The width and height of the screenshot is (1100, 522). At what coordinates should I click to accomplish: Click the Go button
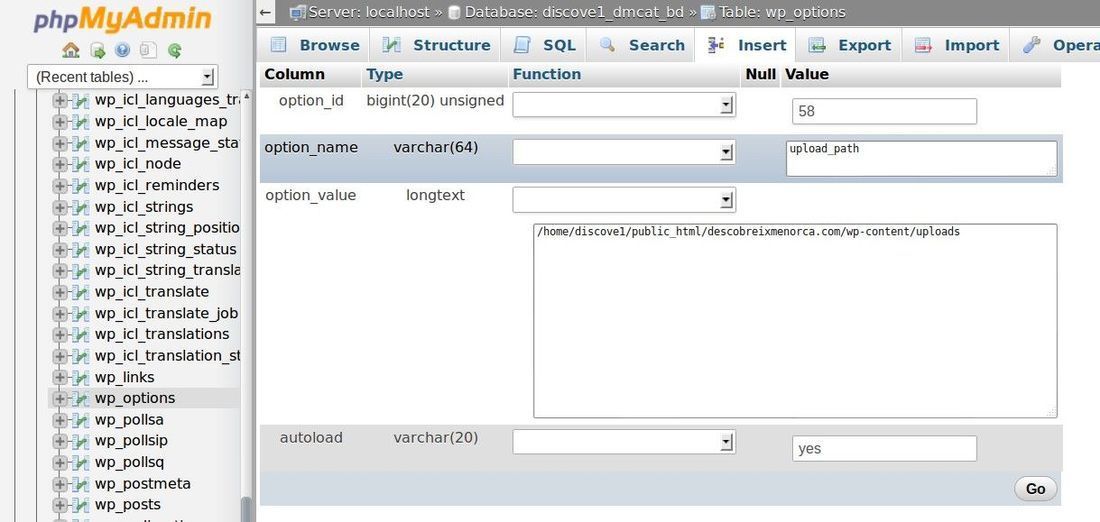[1035, 489]
